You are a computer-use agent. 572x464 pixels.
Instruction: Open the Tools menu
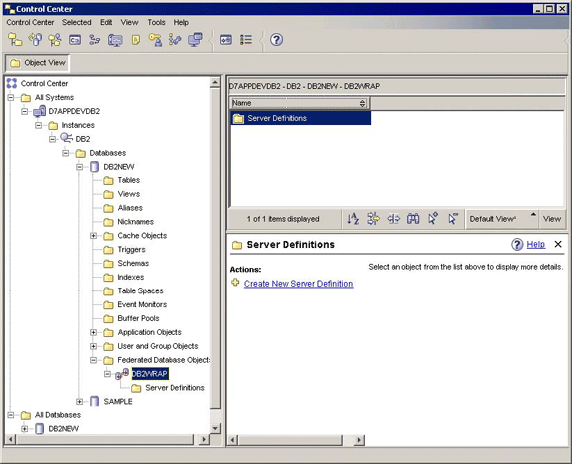156,22
